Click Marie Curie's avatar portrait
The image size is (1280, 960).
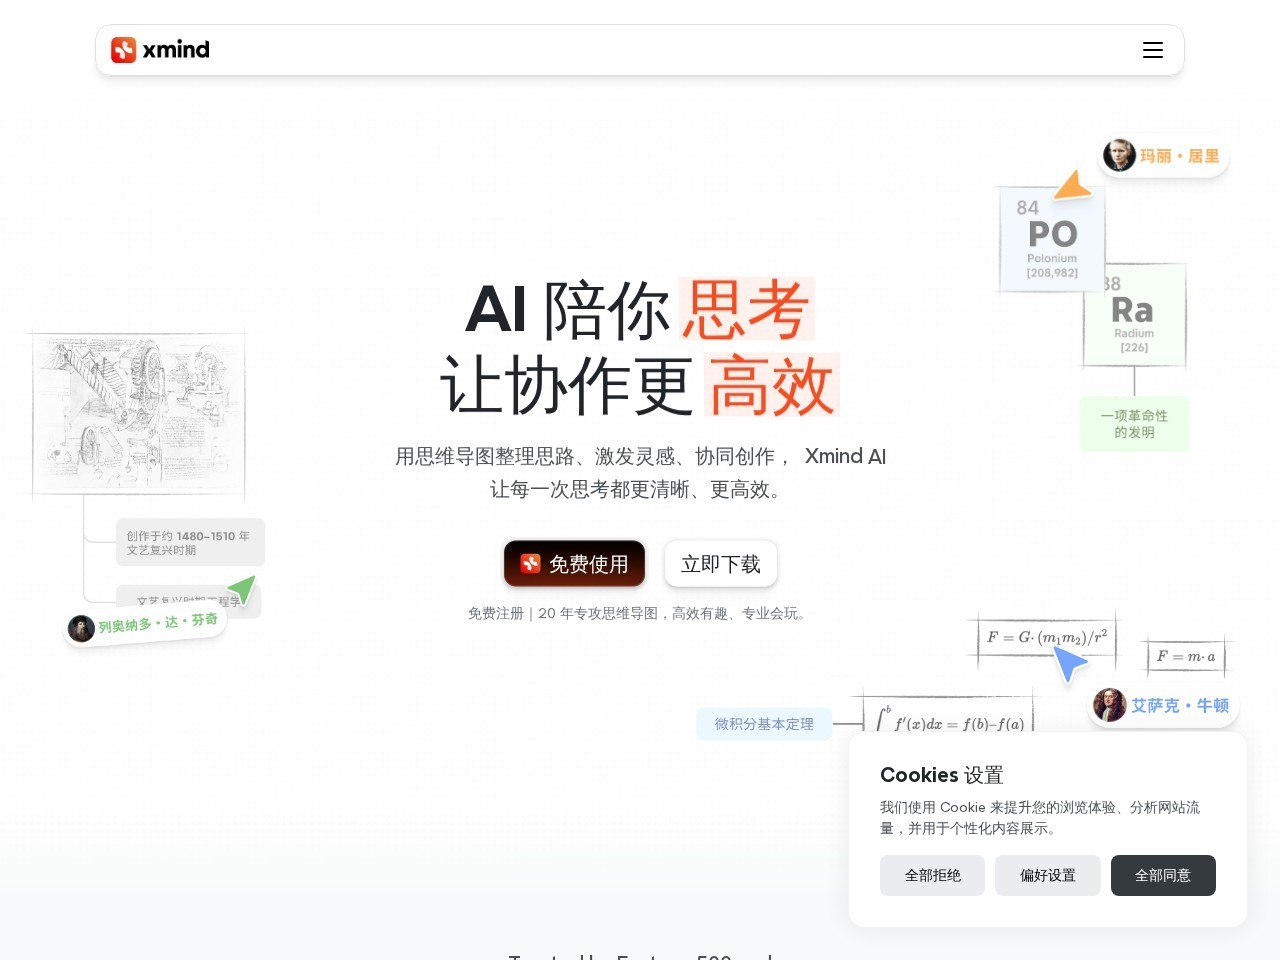click(1119, 156)
